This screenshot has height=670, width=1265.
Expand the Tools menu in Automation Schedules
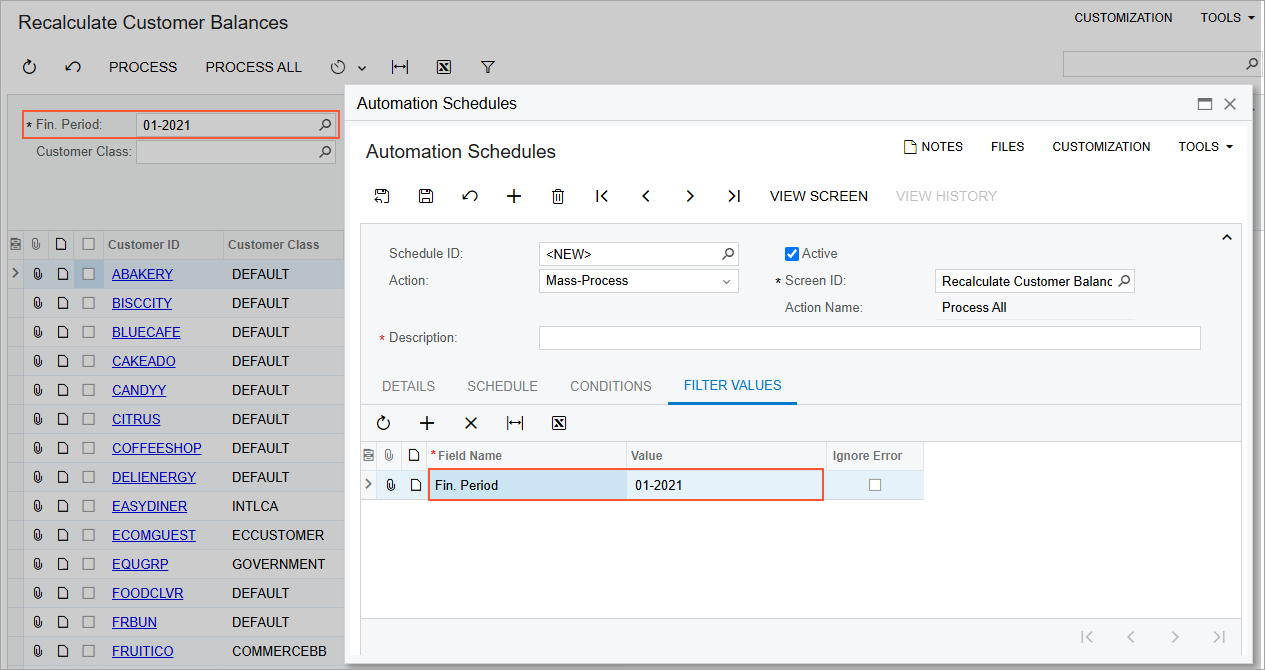coord(1205,147)
